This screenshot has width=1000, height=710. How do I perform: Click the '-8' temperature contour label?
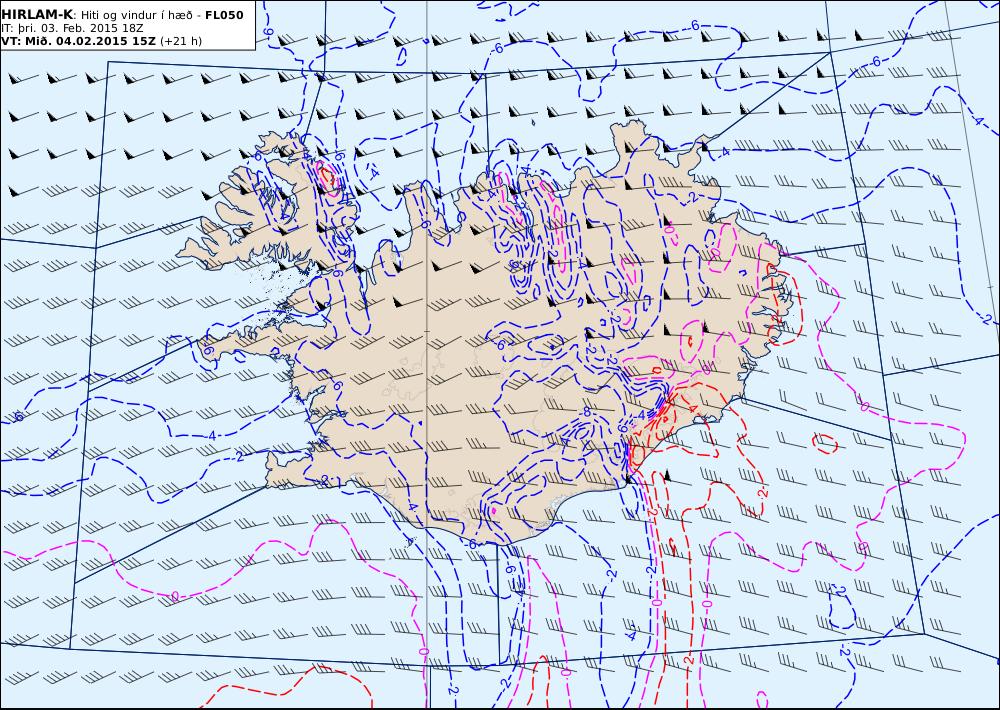[585, 412]
